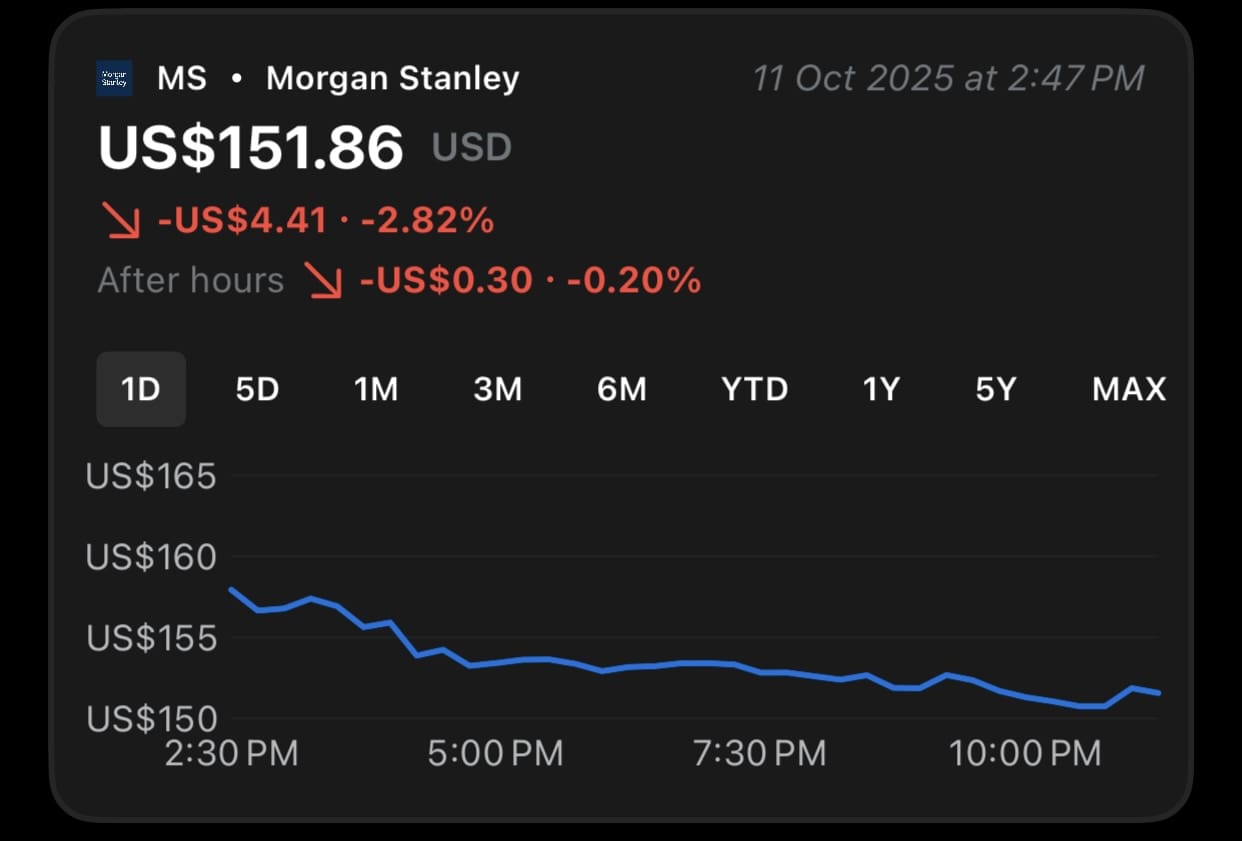
Task: Open the Morgan Stanley company name link
Action: coord(392,78)
